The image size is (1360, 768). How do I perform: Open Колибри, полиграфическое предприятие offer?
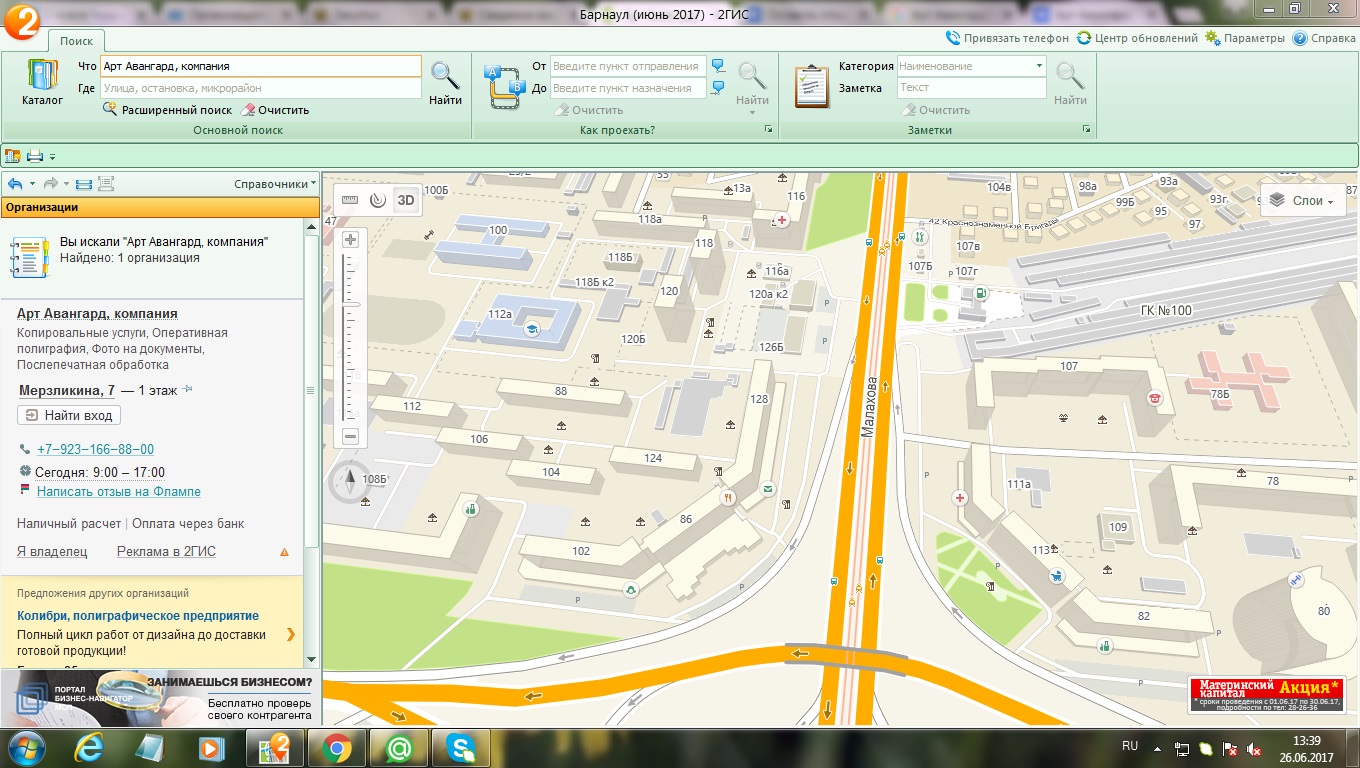pyautogui.click(x=138, y=616)
